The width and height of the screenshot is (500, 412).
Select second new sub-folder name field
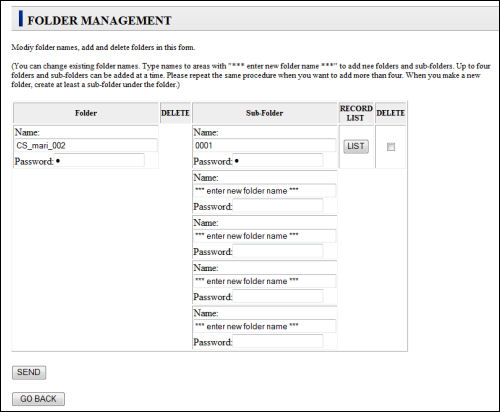coord(265,236)
